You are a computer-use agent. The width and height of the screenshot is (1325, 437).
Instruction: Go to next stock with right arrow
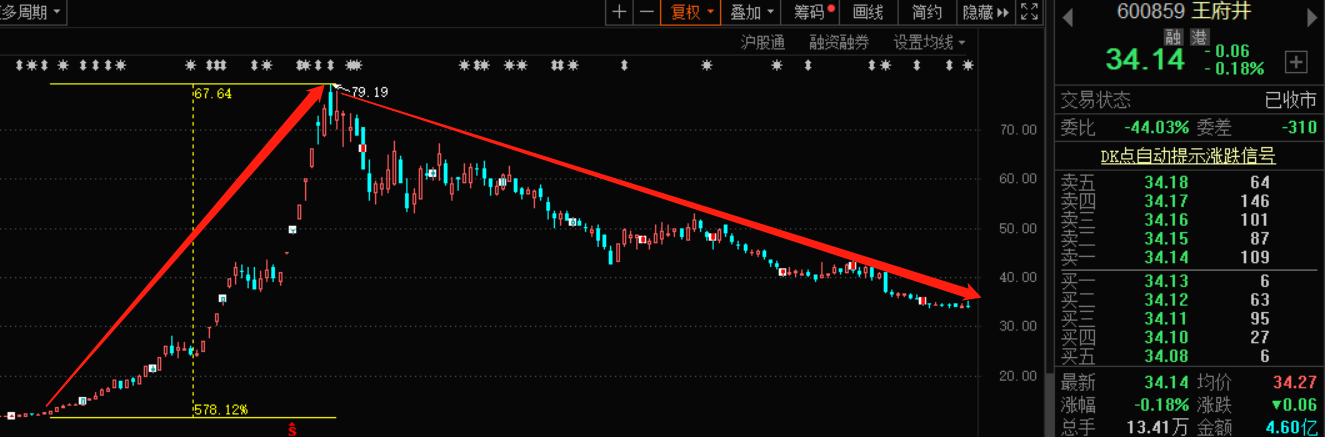(1313, 16)
